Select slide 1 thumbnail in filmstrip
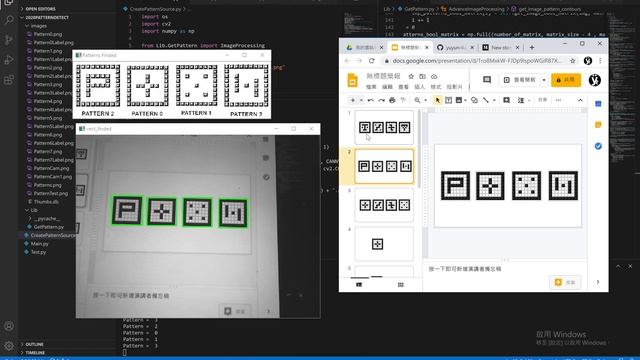 [x=384, y=127]
